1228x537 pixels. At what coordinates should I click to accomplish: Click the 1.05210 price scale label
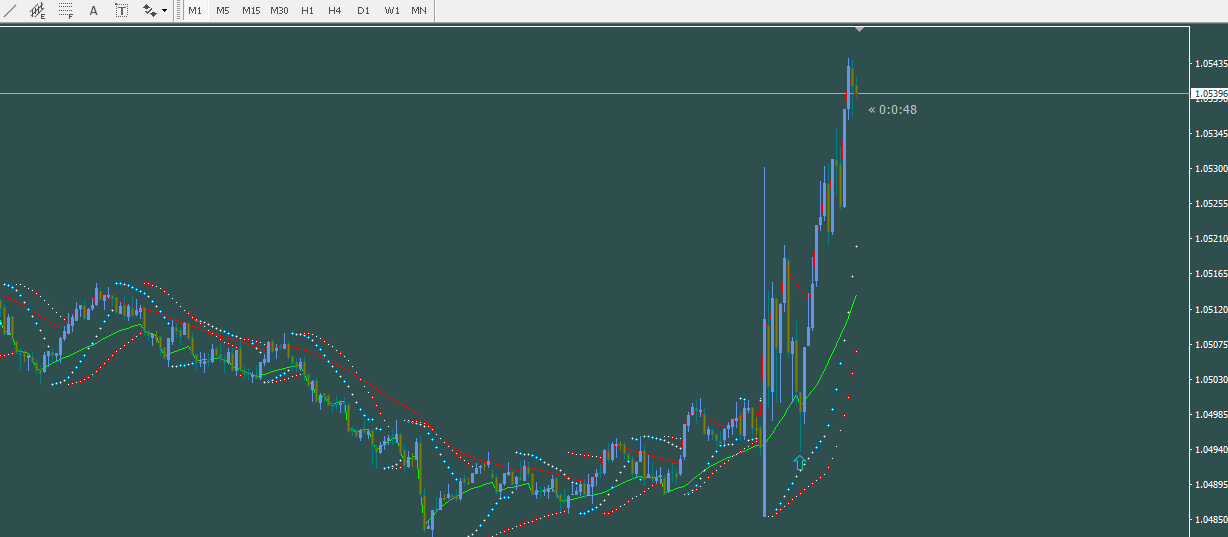pos(1210,239)
